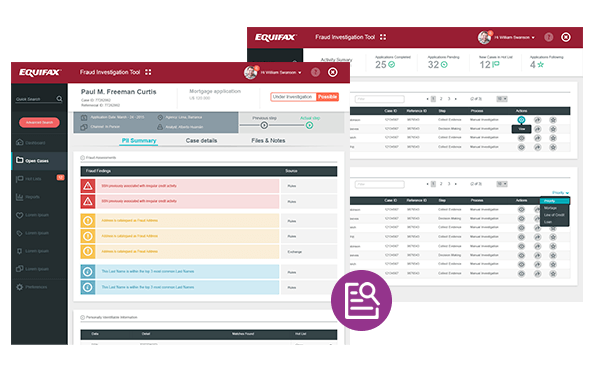Viewport: 595px width, 365px height.
Task: Click eye icon in lower table's first row
Action: click(x=521, y=209)
